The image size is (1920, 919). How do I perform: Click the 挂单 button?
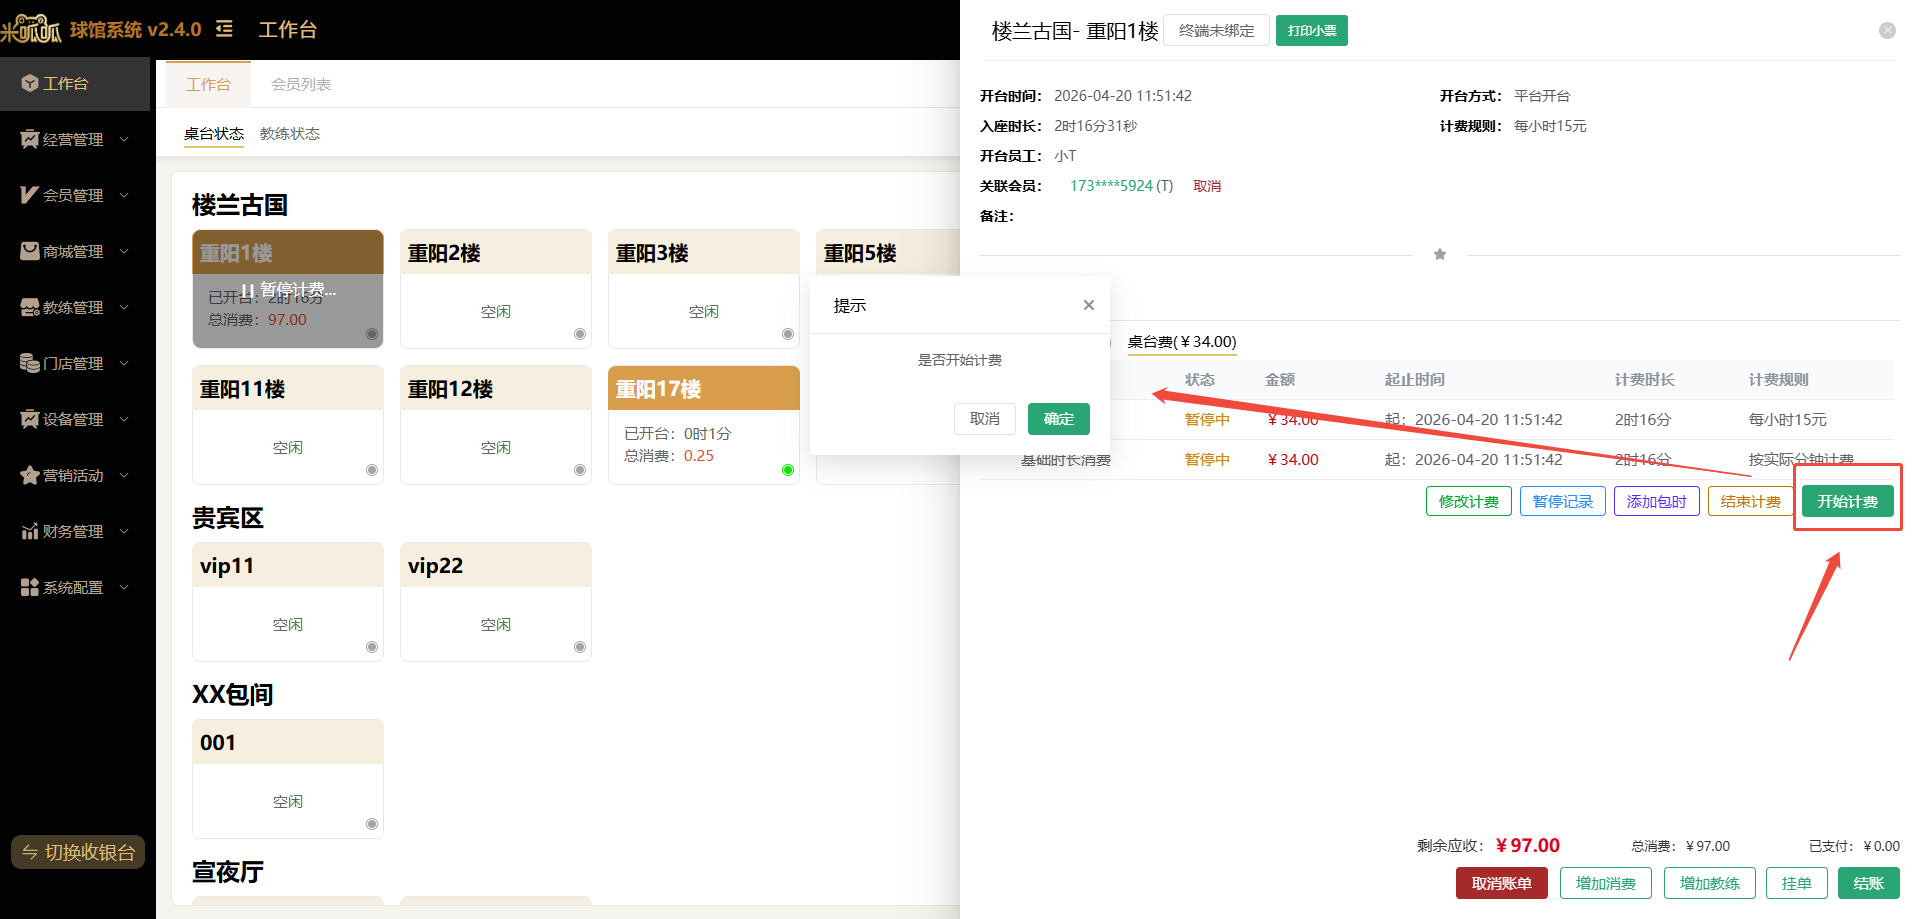pos(1797,883)
